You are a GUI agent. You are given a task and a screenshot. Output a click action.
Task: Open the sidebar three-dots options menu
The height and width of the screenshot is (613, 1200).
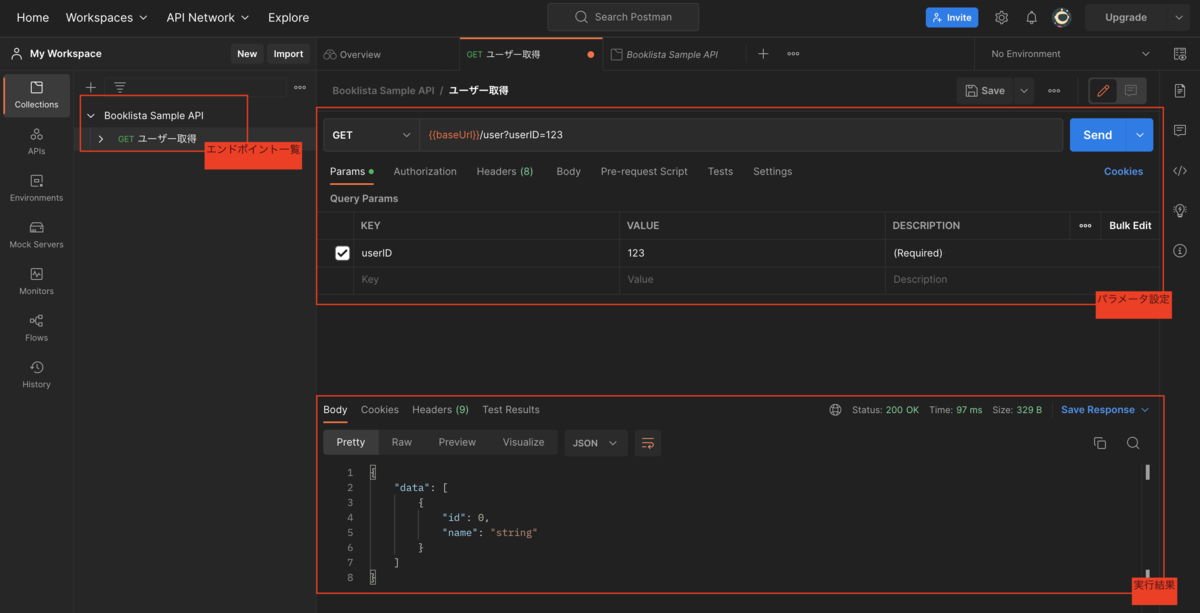(300, 87)
